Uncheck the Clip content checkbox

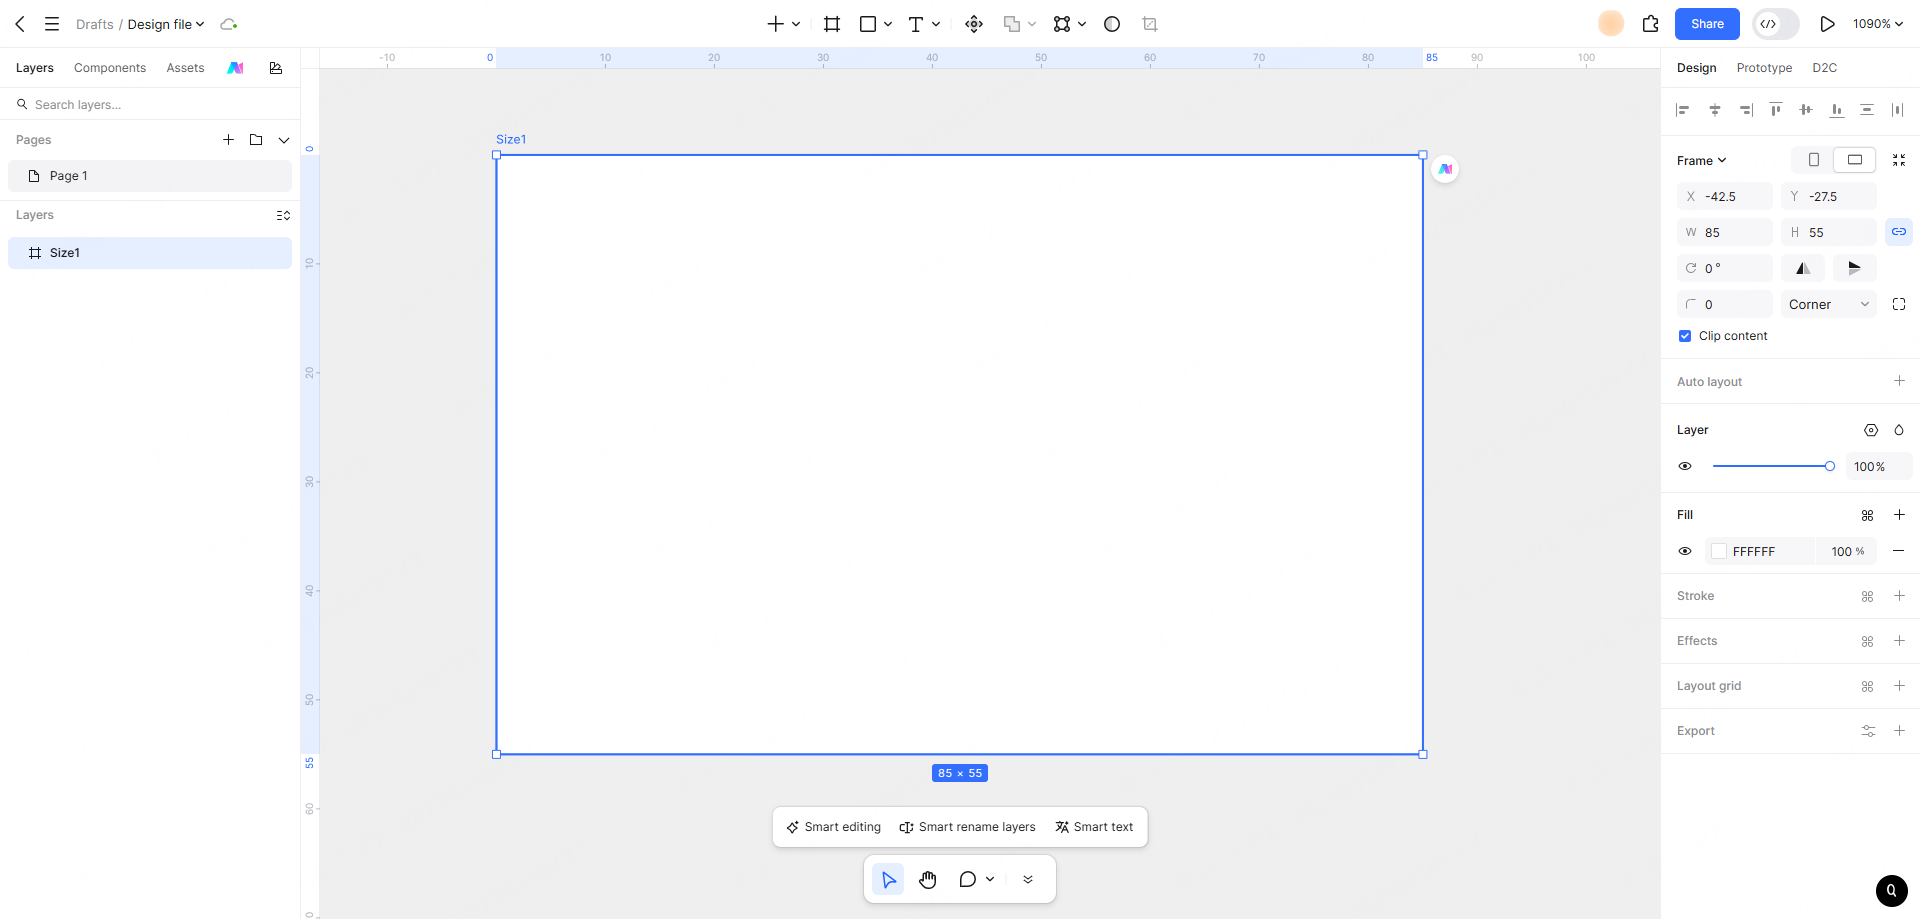click(x=1685, y=336)
